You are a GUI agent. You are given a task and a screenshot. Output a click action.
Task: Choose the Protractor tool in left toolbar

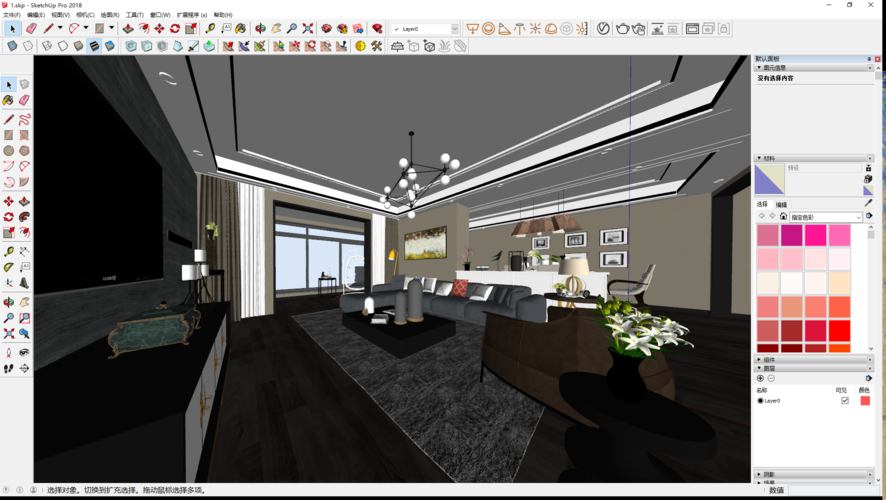pos(8,267)
